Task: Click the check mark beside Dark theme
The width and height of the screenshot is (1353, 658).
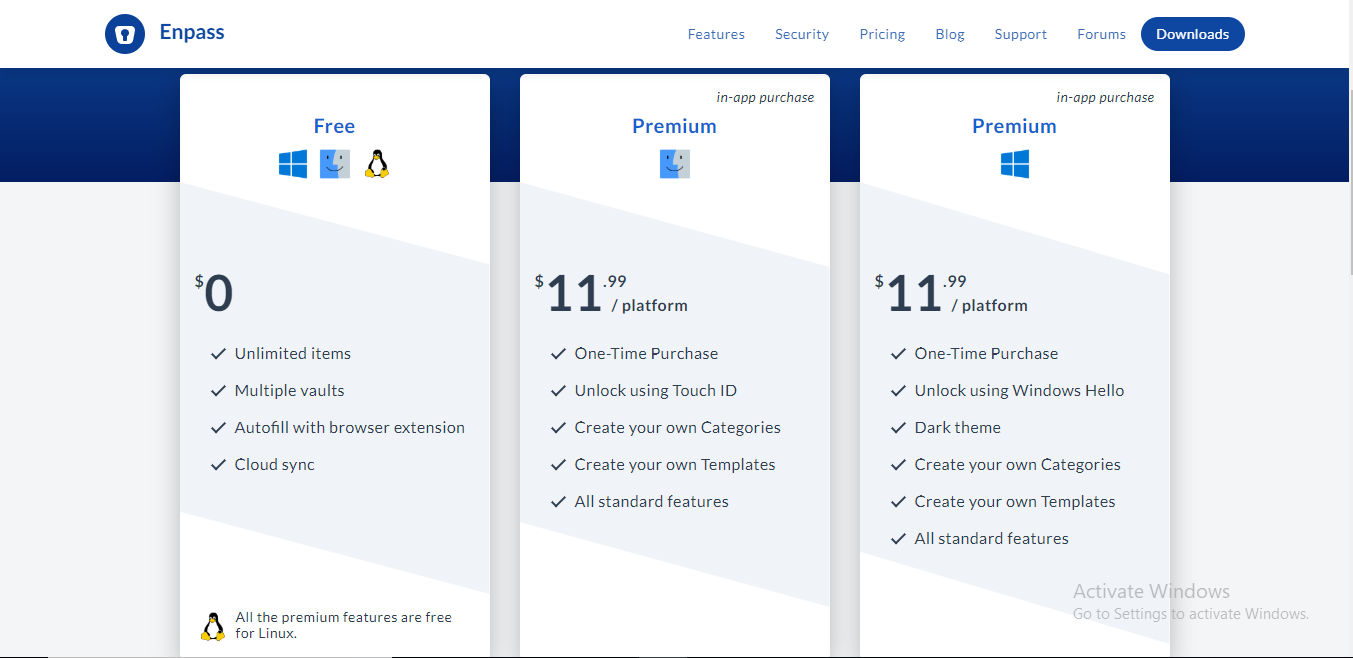Action: point(898,428)
